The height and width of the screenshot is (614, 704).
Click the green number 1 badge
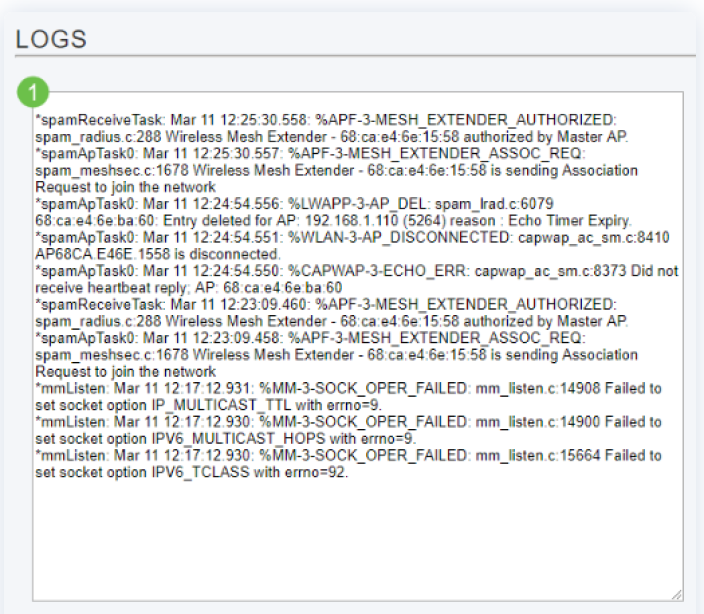[x=35, y=93]
